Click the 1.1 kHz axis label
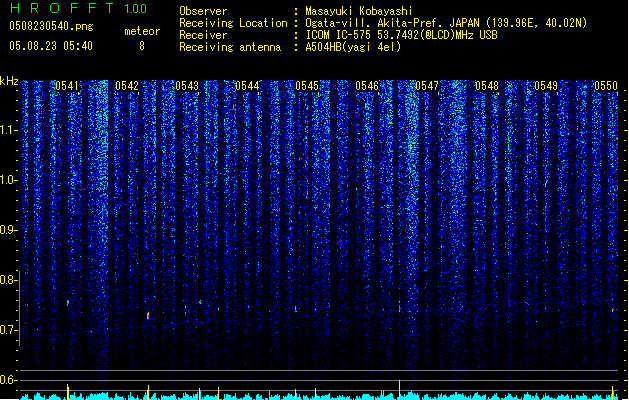The image size is (629, 400). [x=8, y=130]
